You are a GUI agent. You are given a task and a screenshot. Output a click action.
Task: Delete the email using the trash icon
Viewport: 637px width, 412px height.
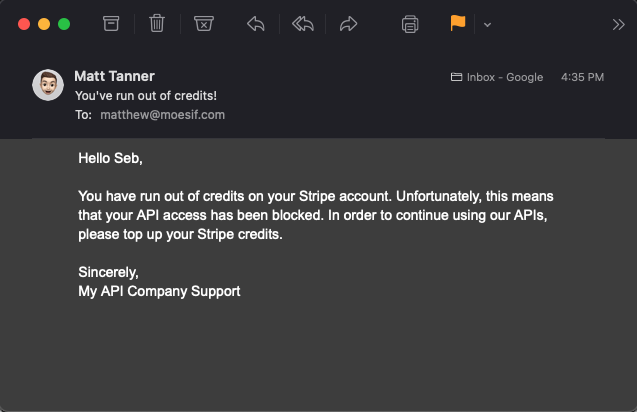coord(157,24)
